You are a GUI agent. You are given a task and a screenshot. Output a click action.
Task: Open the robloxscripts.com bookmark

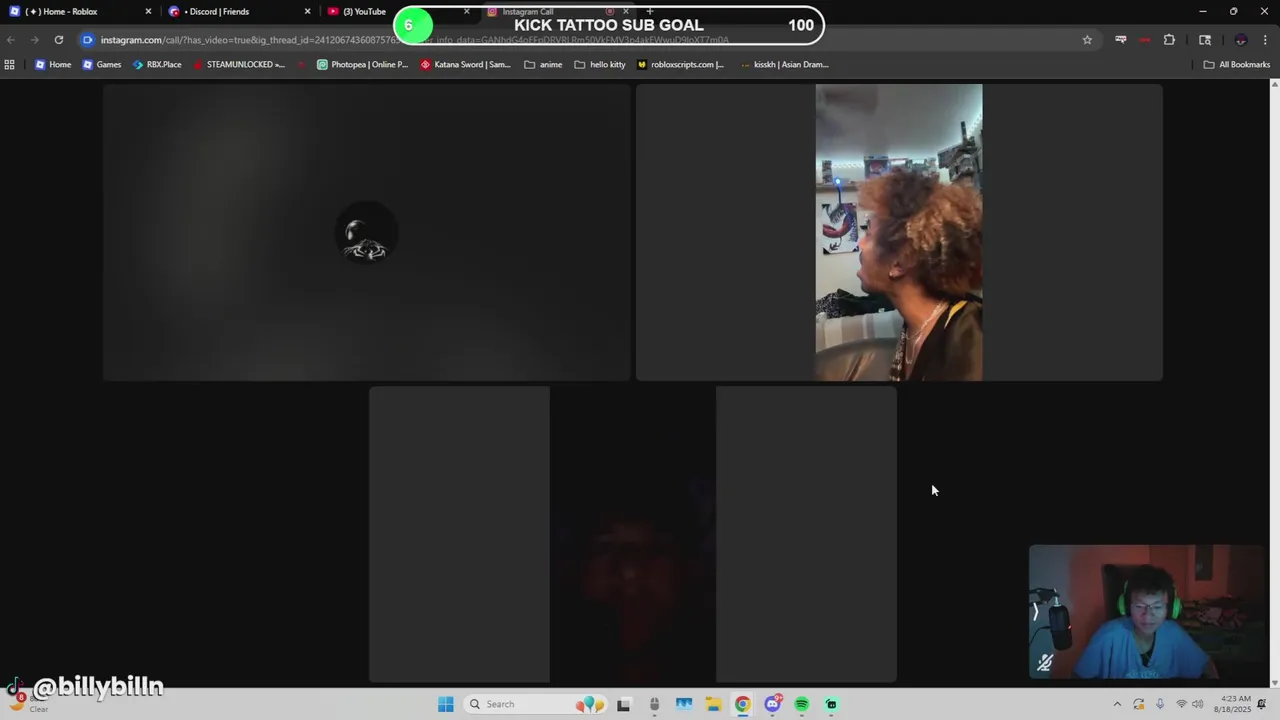[x=680, y=65]
